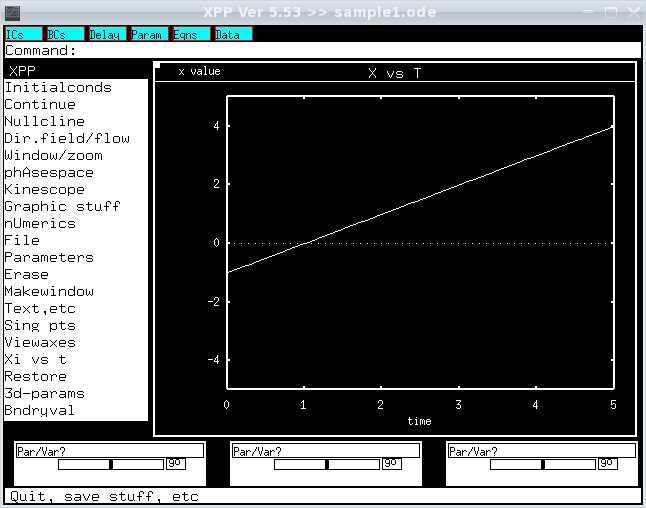
Task: Click the small square in graph window corner
Action: coord(157,65)
